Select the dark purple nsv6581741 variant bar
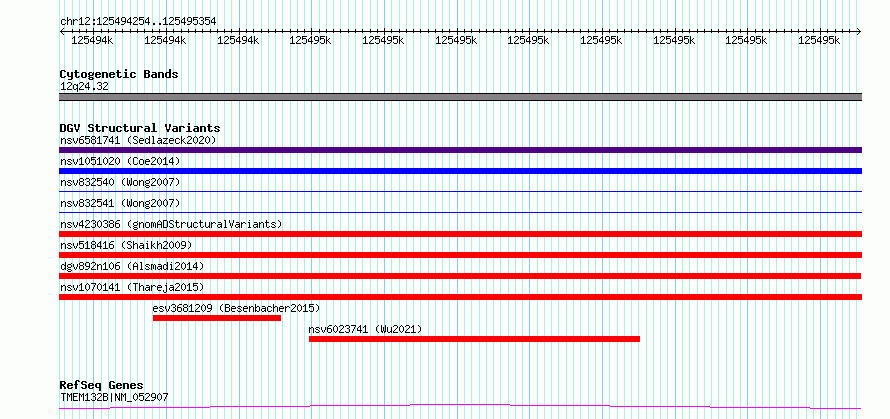The height and width of the screenshot is (419, 890). click(460, 150)
